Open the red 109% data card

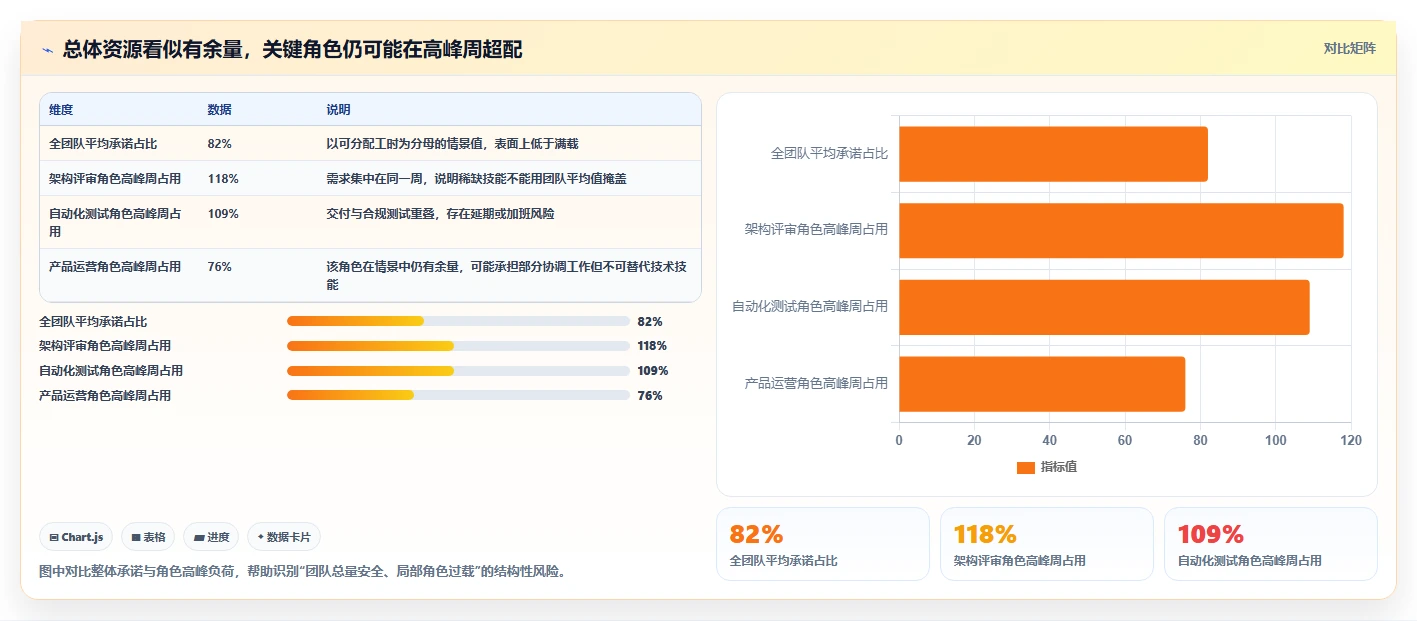(x=1270, y=544)
